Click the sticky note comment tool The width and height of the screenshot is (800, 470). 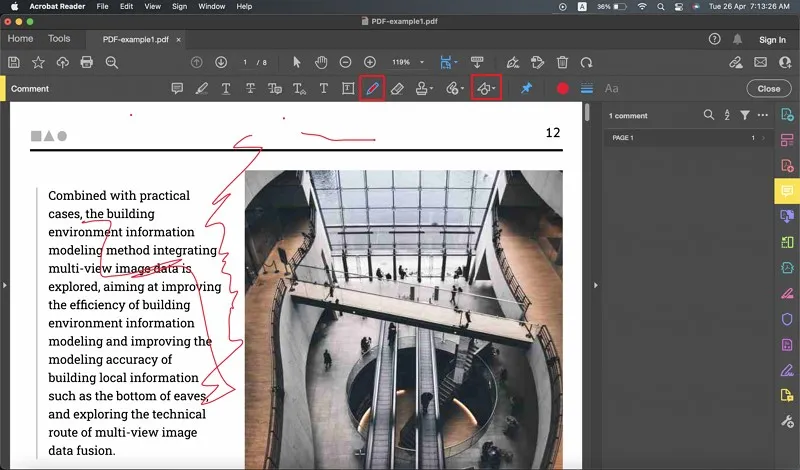click(x=177, y=88)
